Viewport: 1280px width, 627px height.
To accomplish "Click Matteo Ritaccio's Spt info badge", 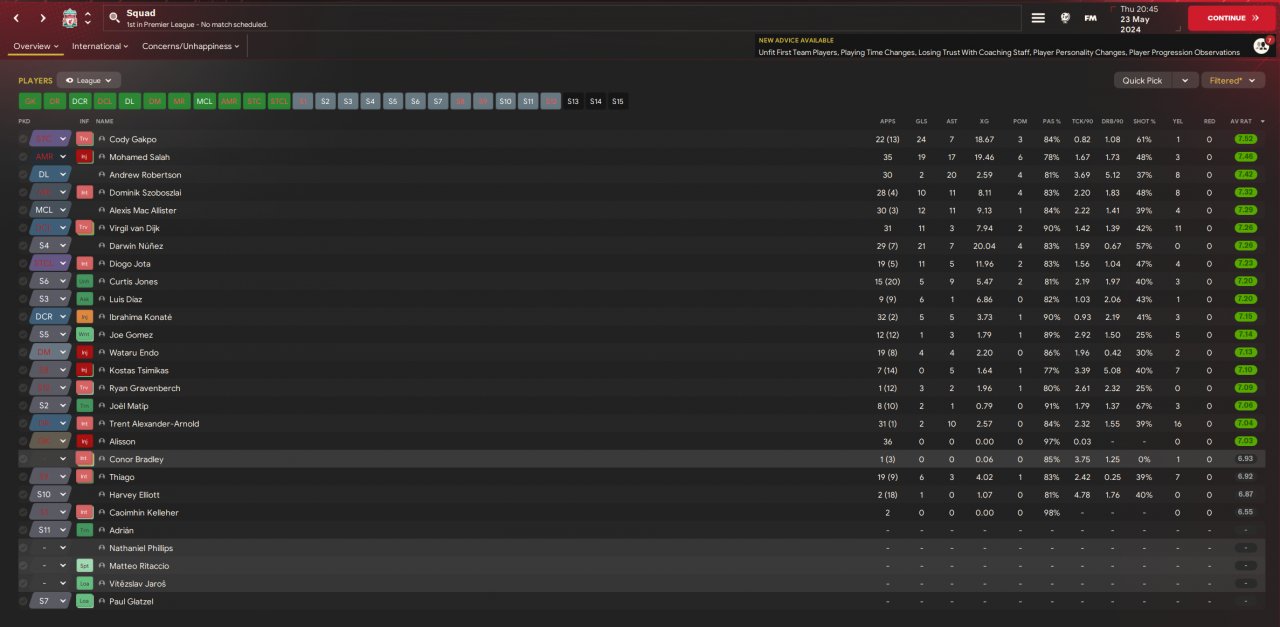I will pos(85,566).
